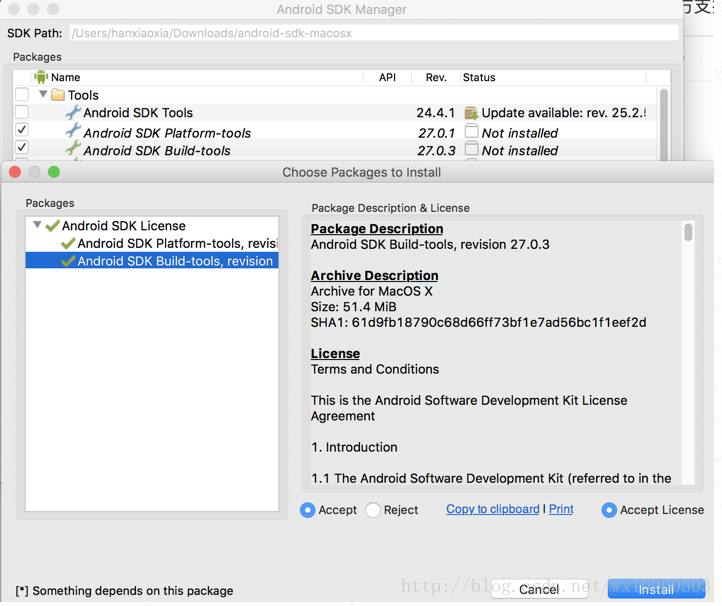This screenshot has height=606, width=722.
Task: Click the wrench icon beside Android SDK Platform-tools
Action: (73, 131)
